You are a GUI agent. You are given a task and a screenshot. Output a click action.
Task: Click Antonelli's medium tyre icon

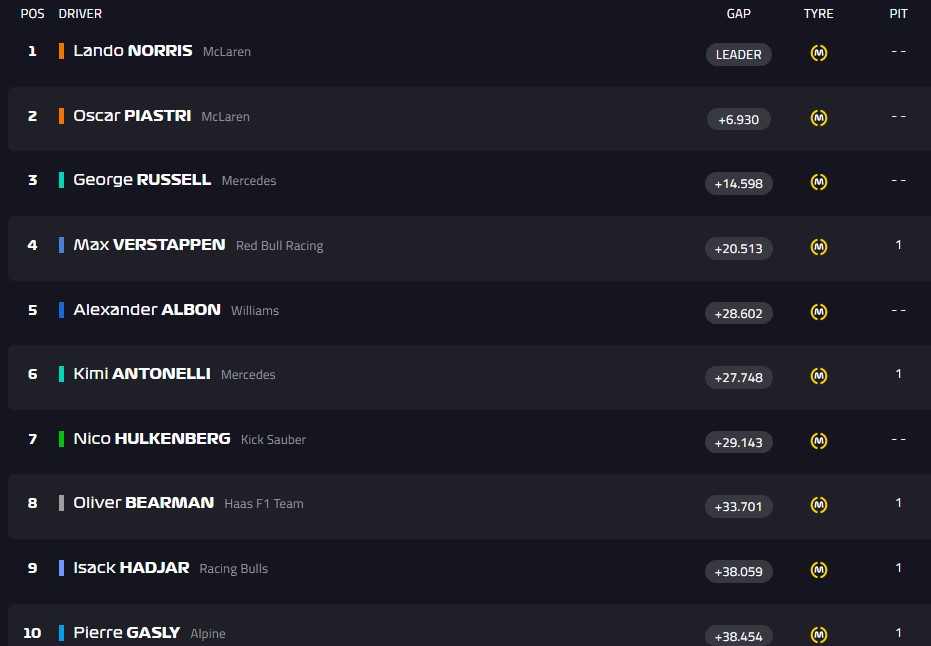[818, 376]
